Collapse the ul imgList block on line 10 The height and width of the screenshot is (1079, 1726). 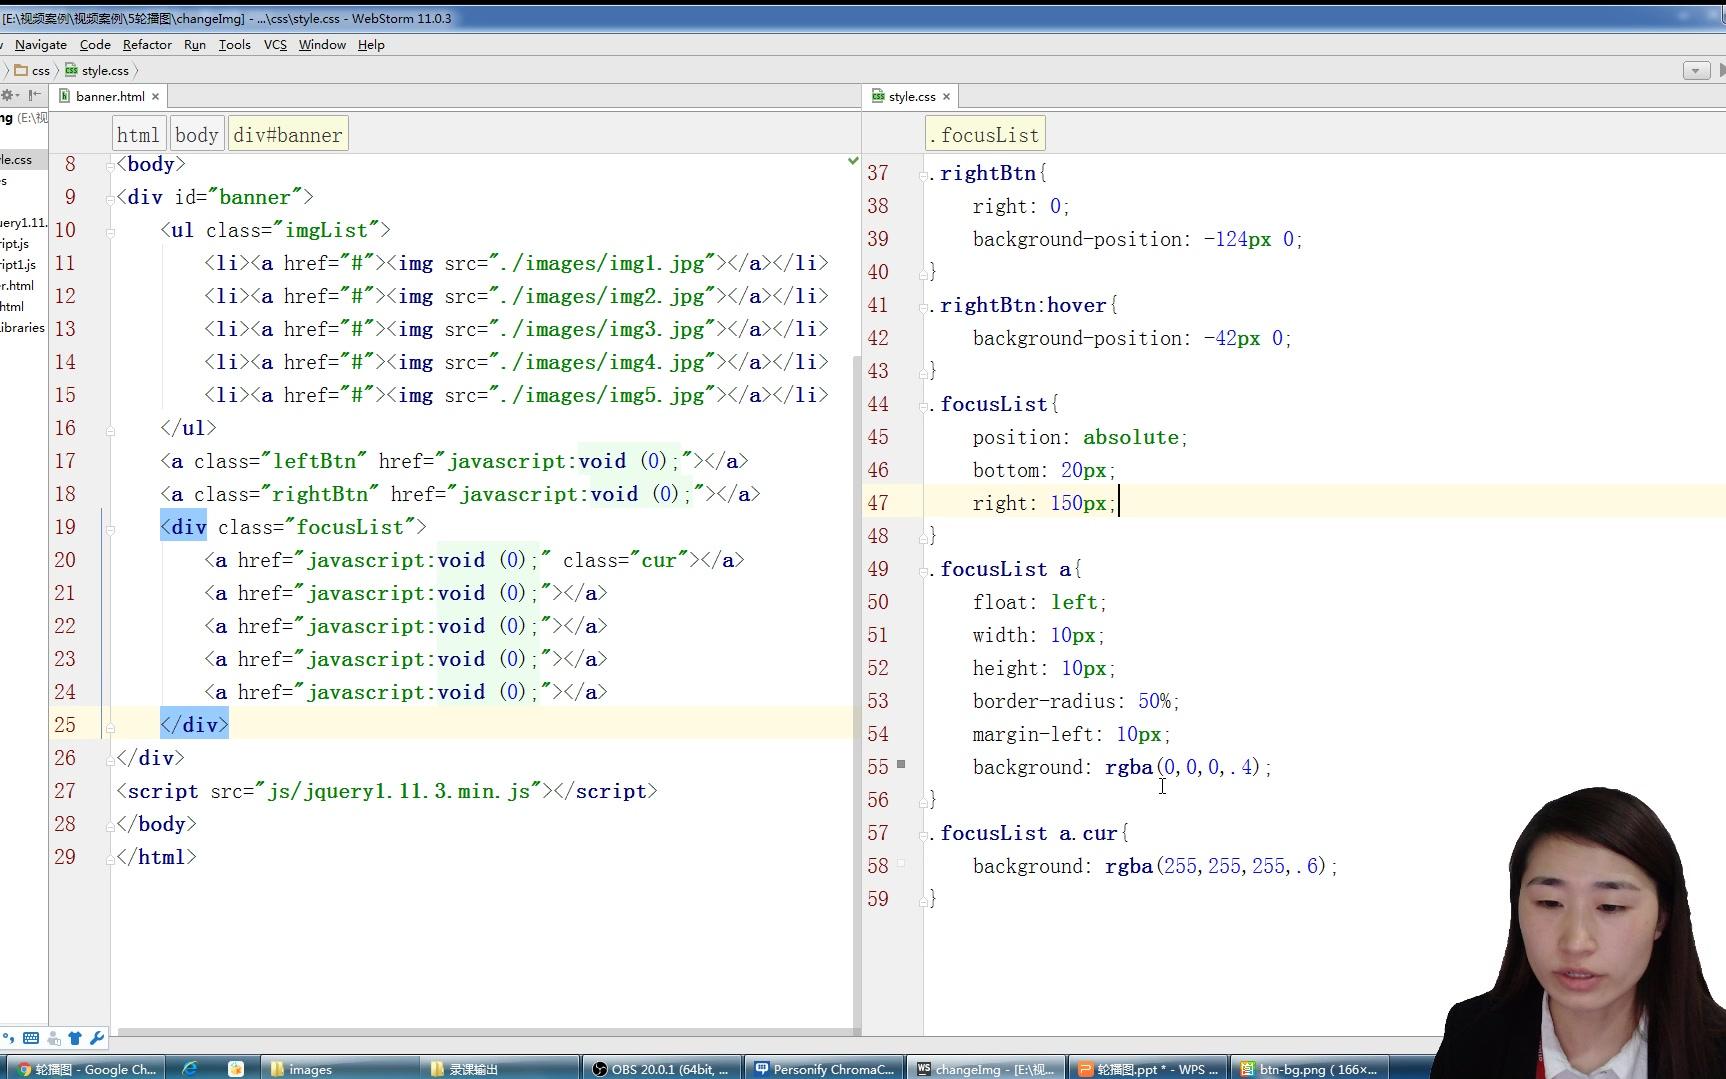point(109,231)
